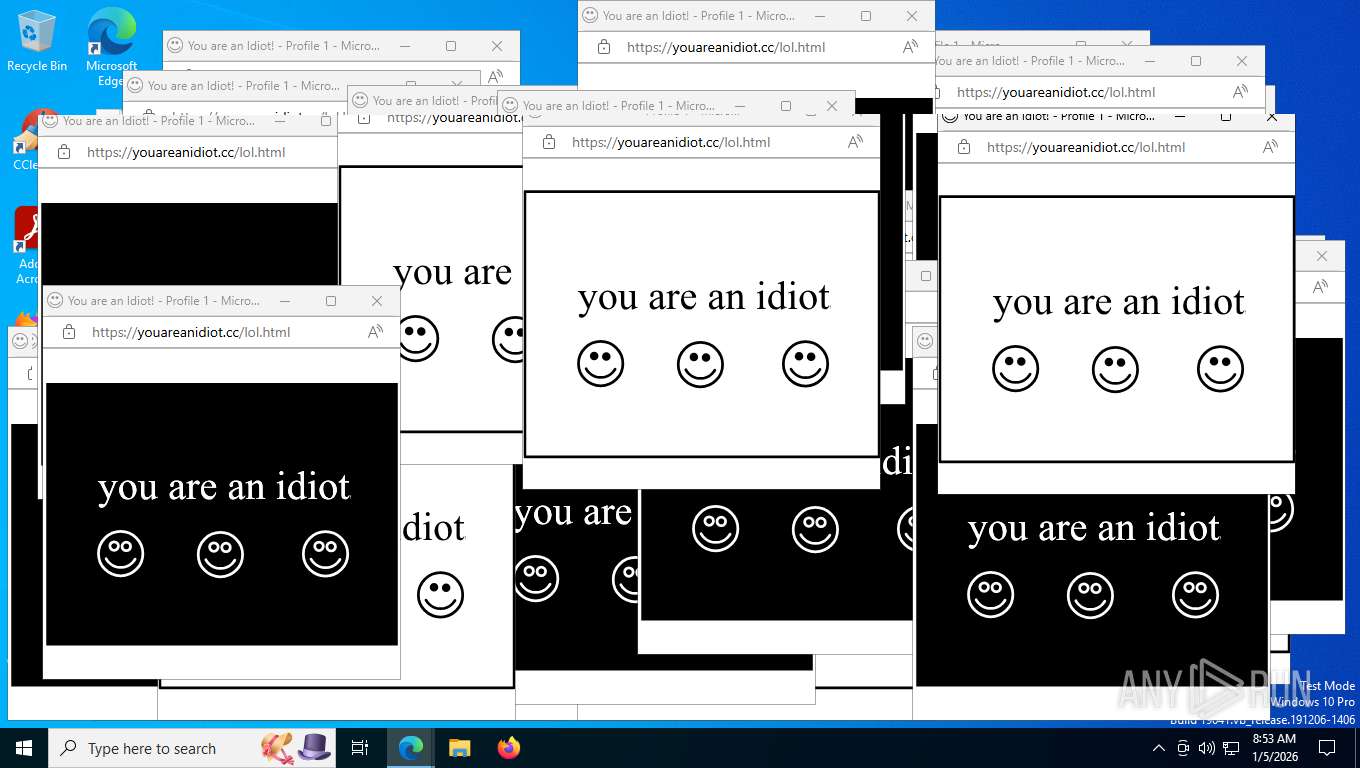1360x768 pixels.
Task: Select the CCleaner desktop shortcut
Action: pyautogui.click(x=25, y=140)
